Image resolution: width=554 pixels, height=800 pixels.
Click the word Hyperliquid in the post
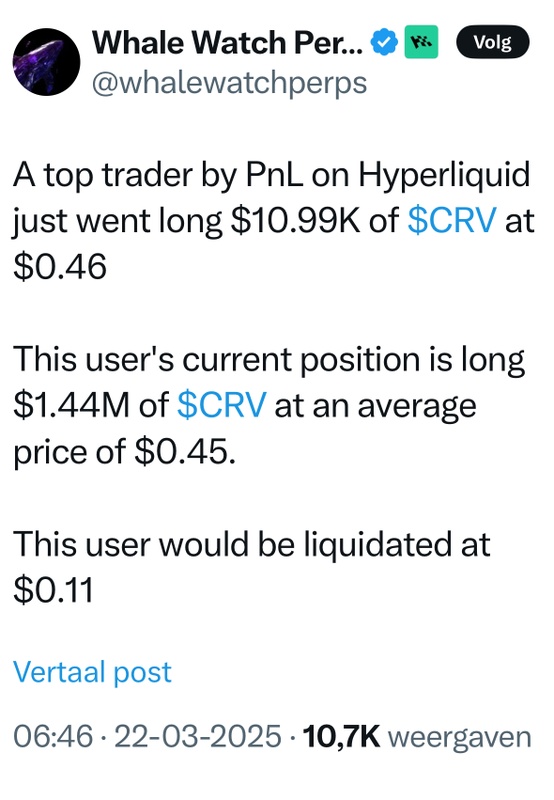click(444, 176)
